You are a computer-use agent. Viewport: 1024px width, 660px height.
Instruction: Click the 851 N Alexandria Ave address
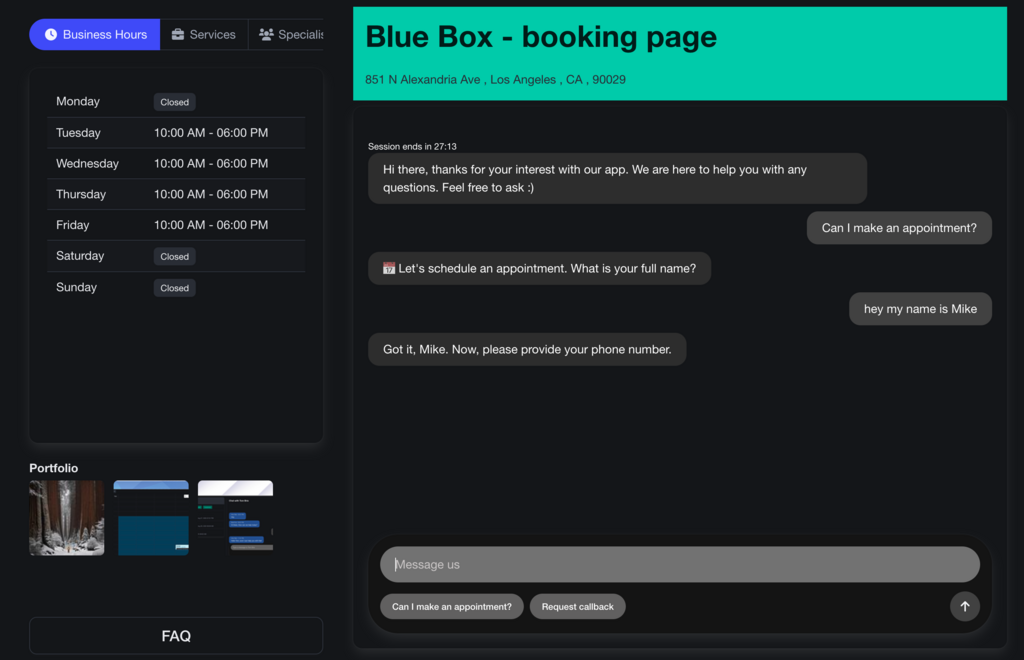point(495,80)
